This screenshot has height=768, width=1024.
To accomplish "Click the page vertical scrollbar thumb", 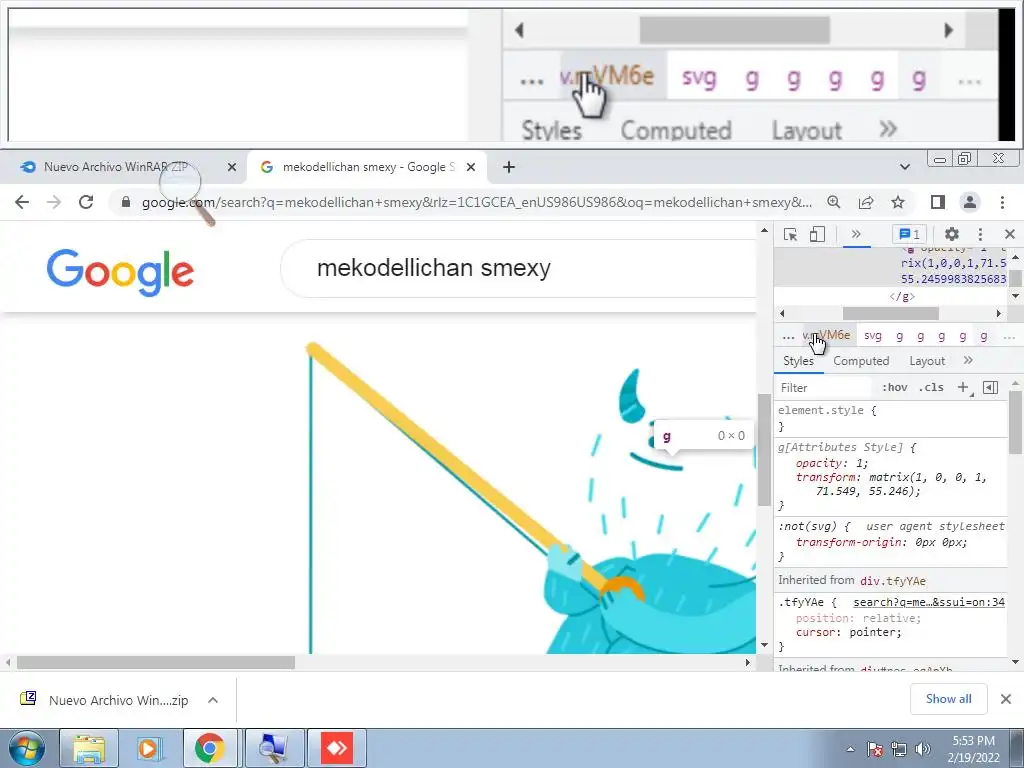I will pyautogui.click(x=764, y=449).
